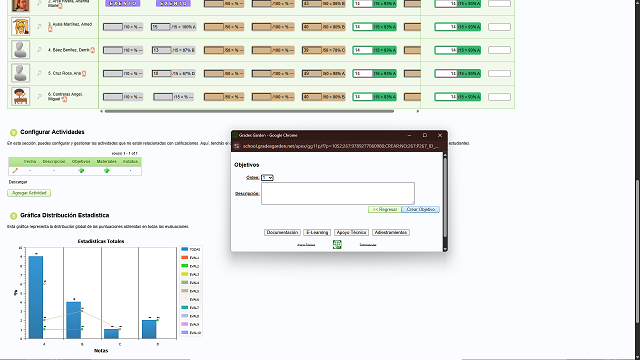Click the horizontal scrollbar thumb under the grades table
This screenshot has width=640, height=360.
249,111
